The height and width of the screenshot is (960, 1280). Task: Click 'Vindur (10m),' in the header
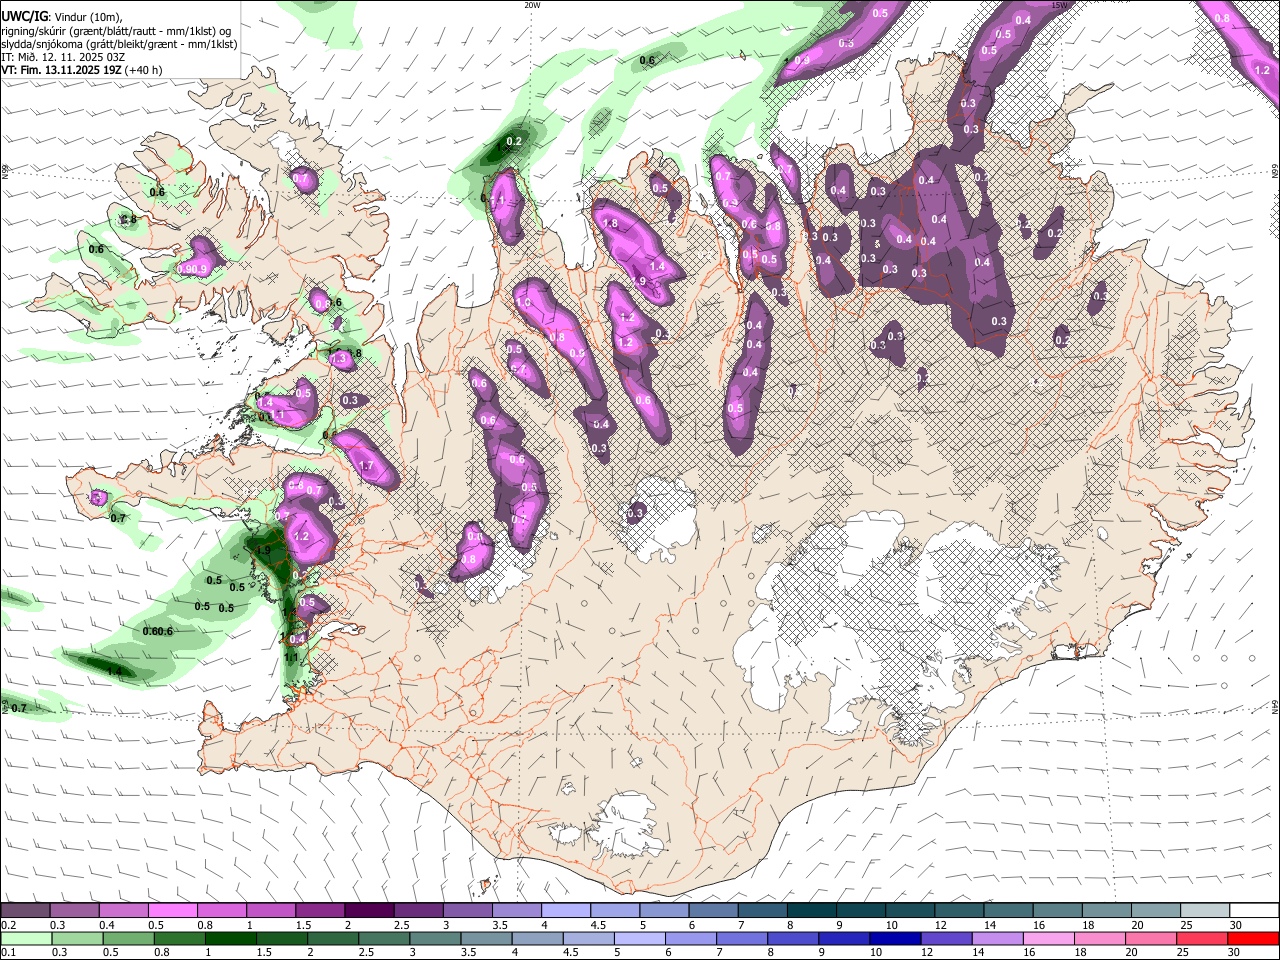tap(88, 17)
